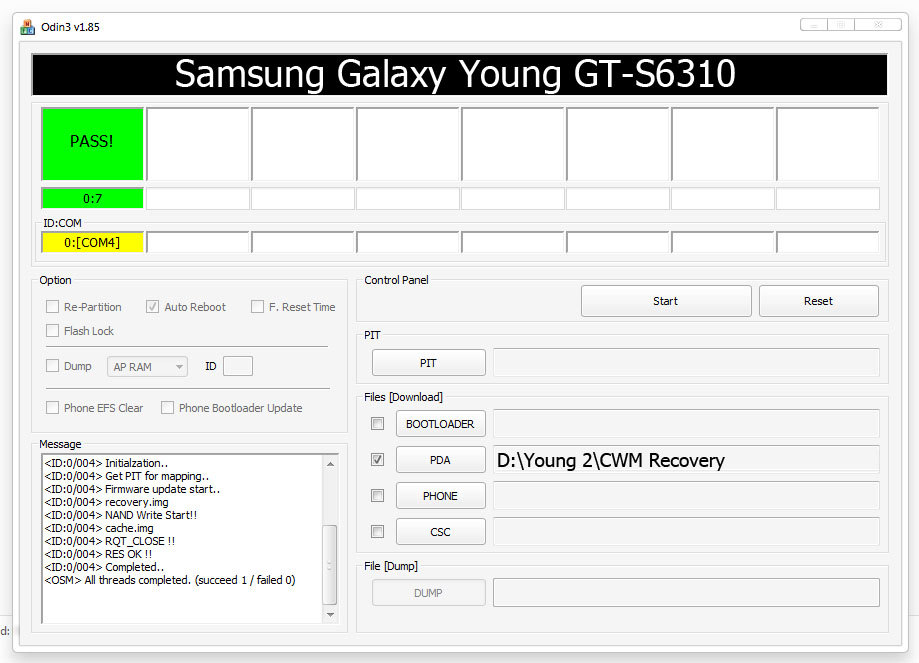Select the 'Firmware update start..' log line
Screen dimensions: 919x663
click(x=132, y=489)
